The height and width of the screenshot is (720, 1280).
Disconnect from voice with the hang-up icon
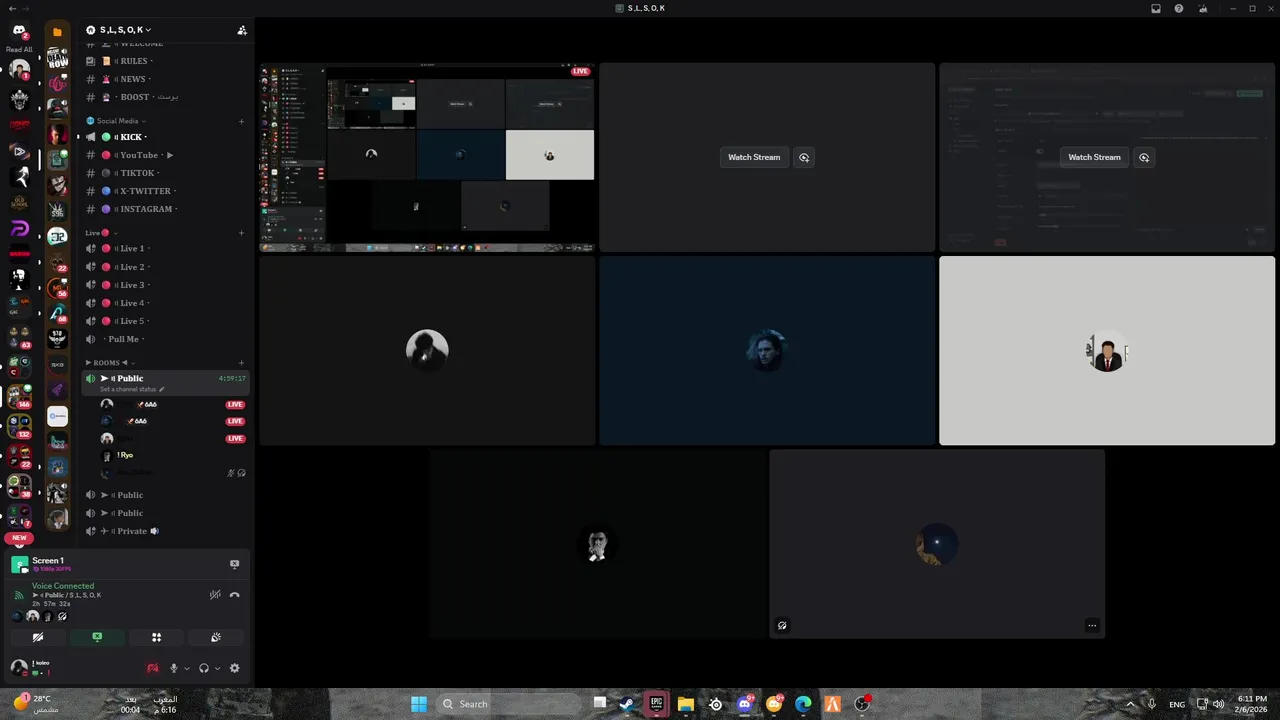click(x=235, y=595)
